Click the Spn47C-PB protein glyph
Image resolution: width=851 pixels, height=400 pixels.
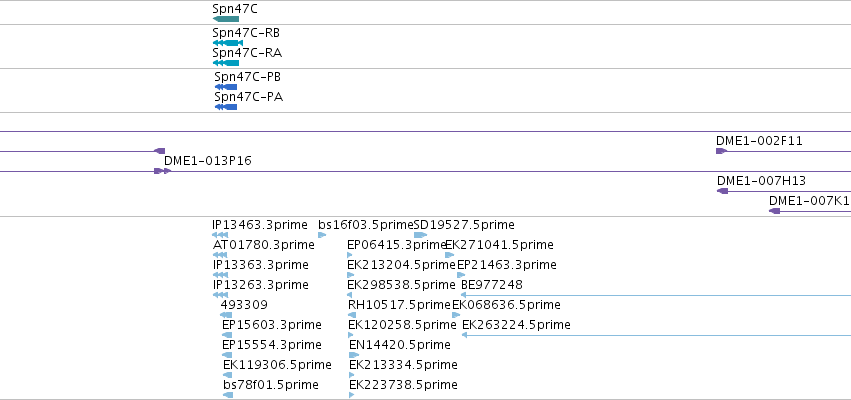click(x=226, y=87)
